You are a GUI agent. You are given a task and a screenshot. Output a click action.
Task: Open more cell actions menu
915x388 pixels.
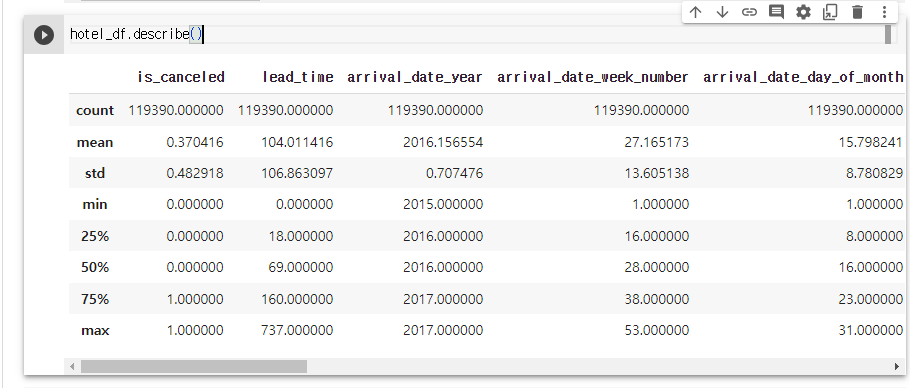click(884, 12)
